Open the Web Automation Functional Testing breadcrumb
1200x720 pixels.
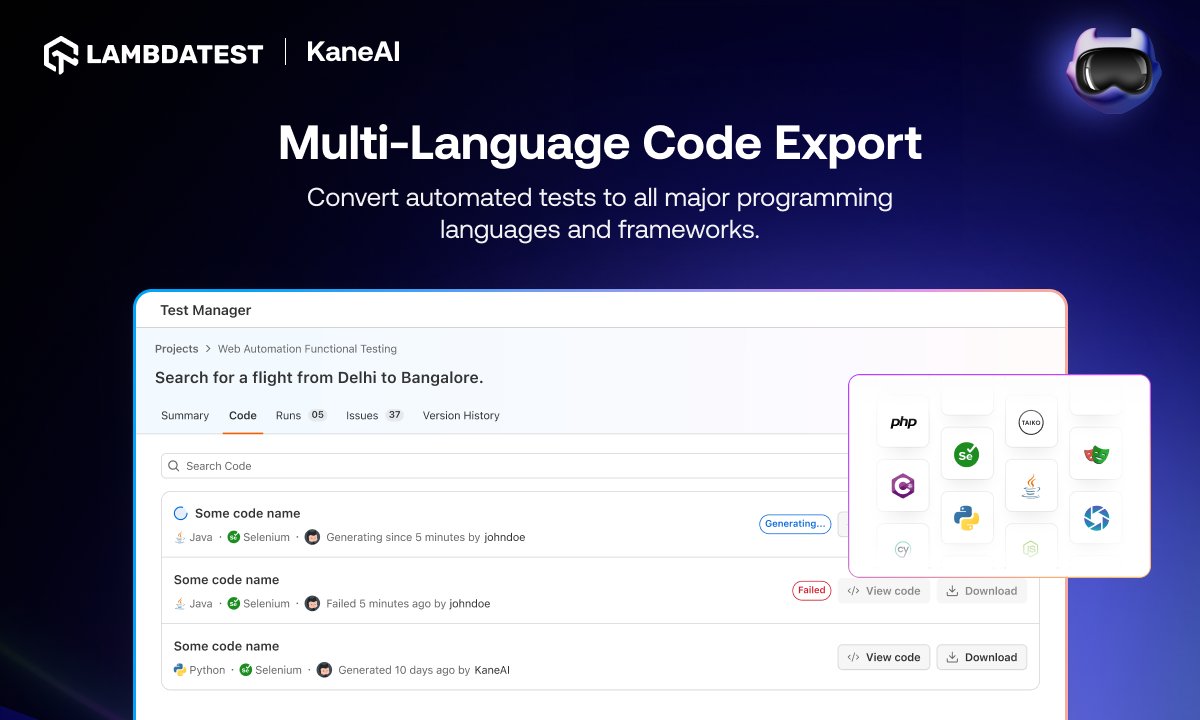point(307,349)
